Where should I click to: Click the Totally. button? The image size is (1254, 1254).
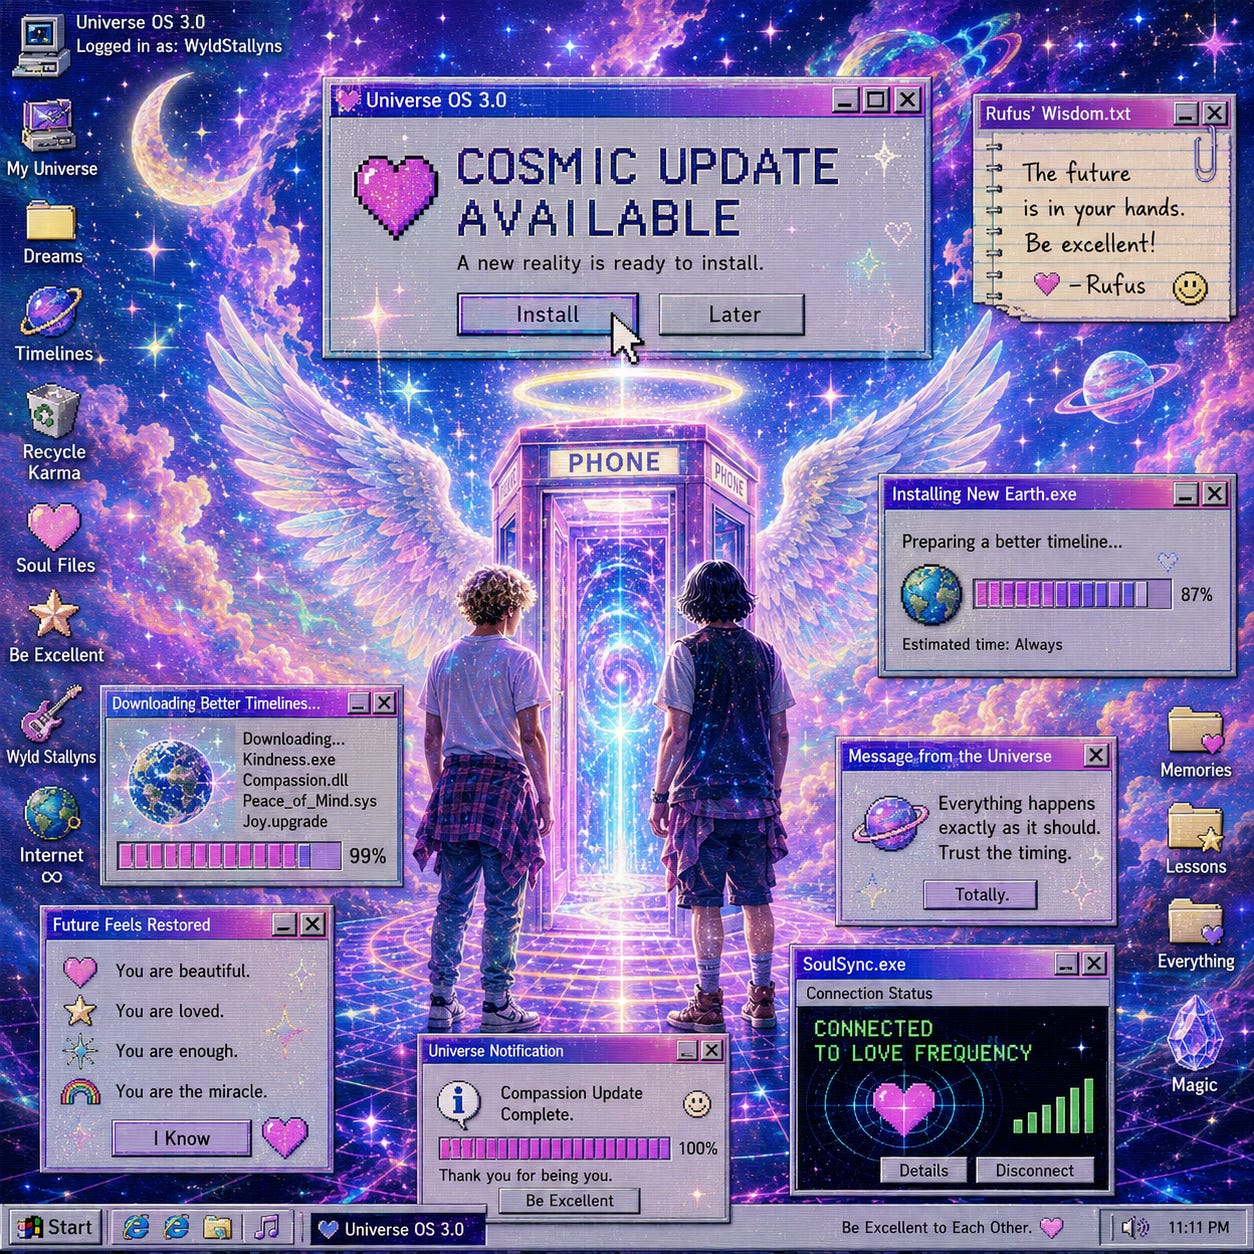980,894
